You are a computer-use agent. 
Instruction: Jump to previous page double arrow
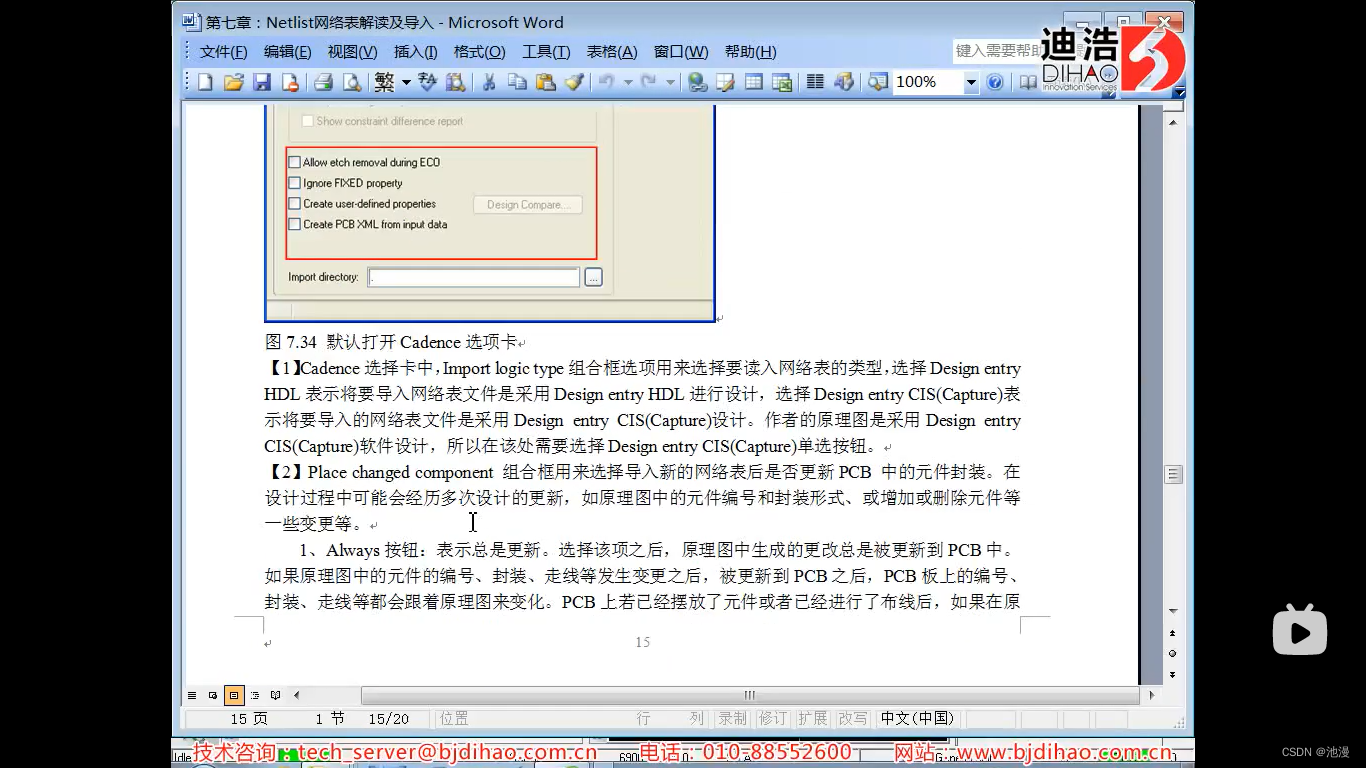coord(1174,633)
